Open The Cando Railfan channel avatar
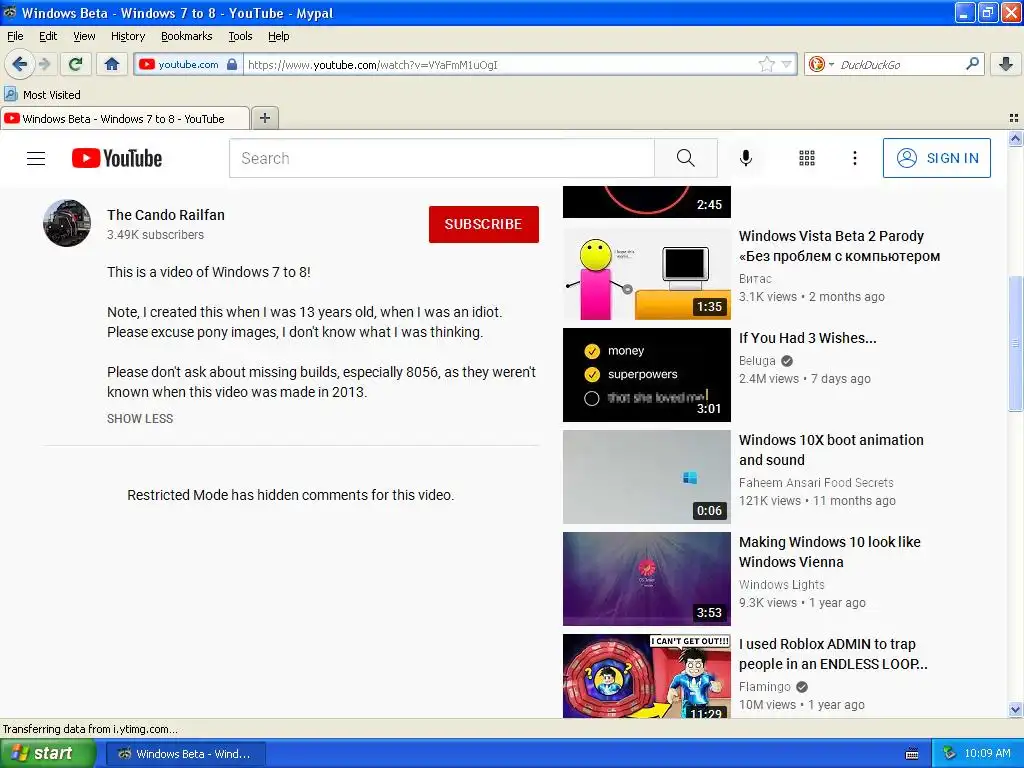The image size is (1024, 768). pos(67,223)
